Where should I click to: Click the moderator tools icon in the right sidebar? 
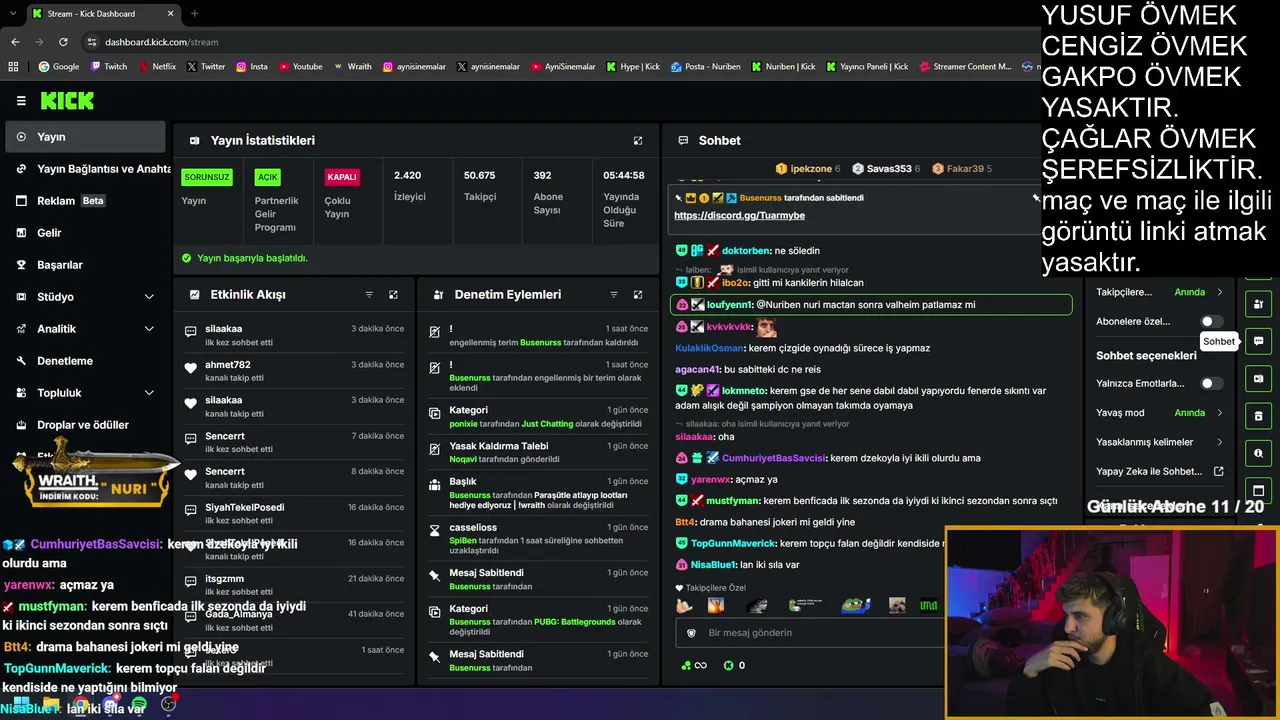1258,304
